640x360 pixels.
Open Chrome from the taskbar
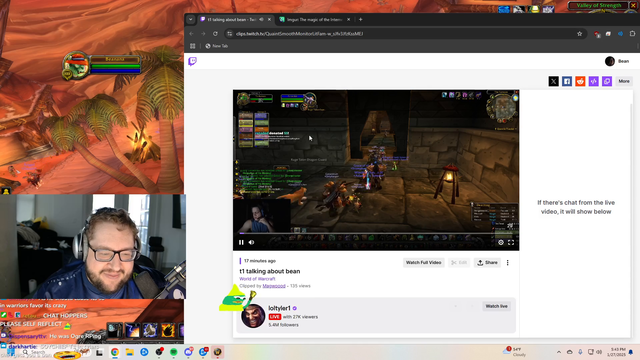point(115,352)
